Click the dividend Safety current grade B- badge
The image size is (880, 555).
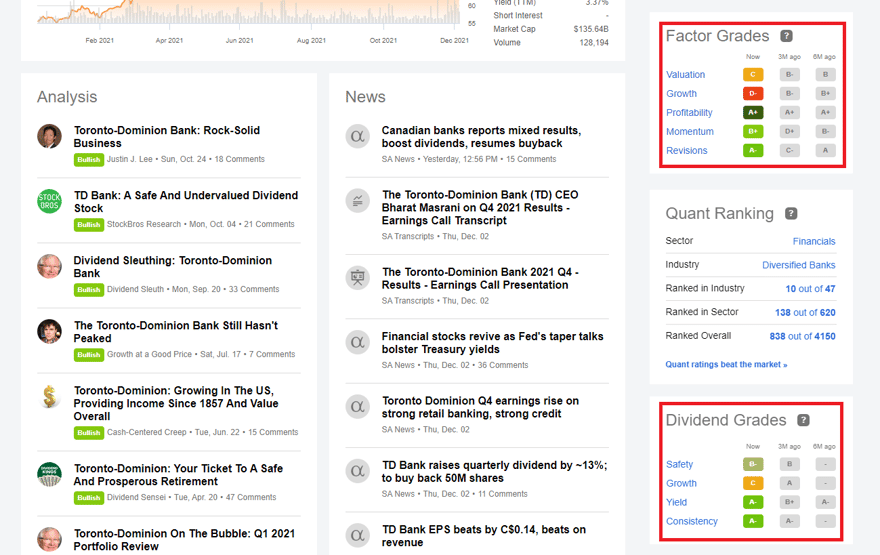pos(753,464)
